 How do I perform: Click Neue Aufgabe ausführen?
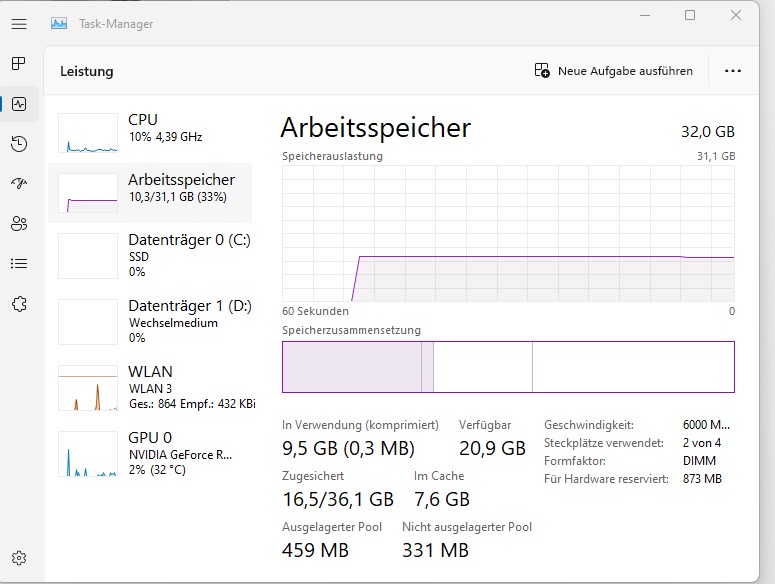pos(614,71)
